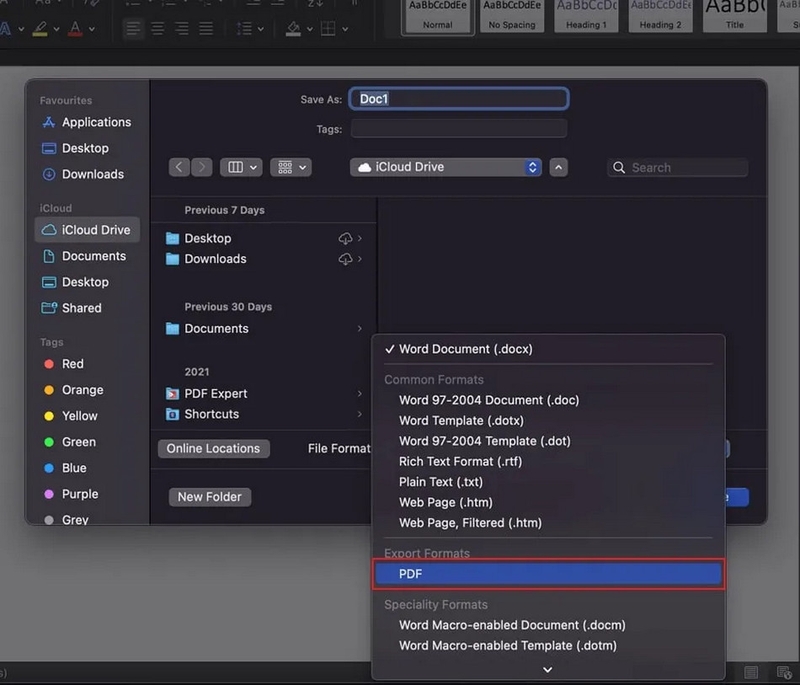Collapse the dialog with chevron button
Image resolution: width=800 pixels, height=685 pixels.
tap(558, 167)
